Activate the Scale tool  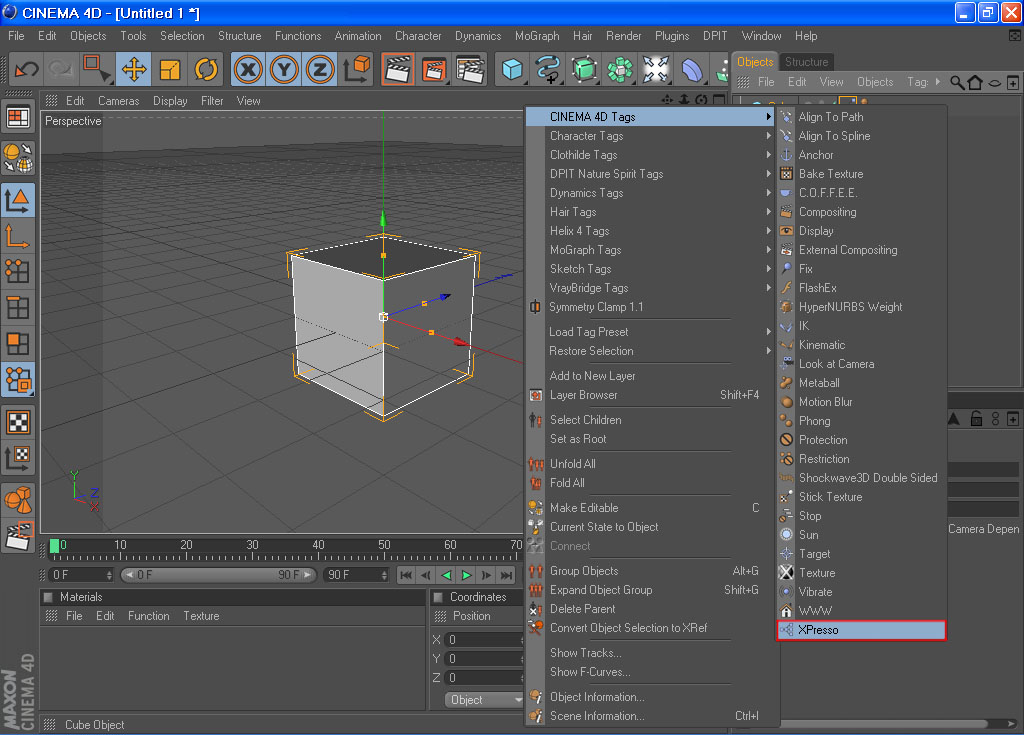170,69
